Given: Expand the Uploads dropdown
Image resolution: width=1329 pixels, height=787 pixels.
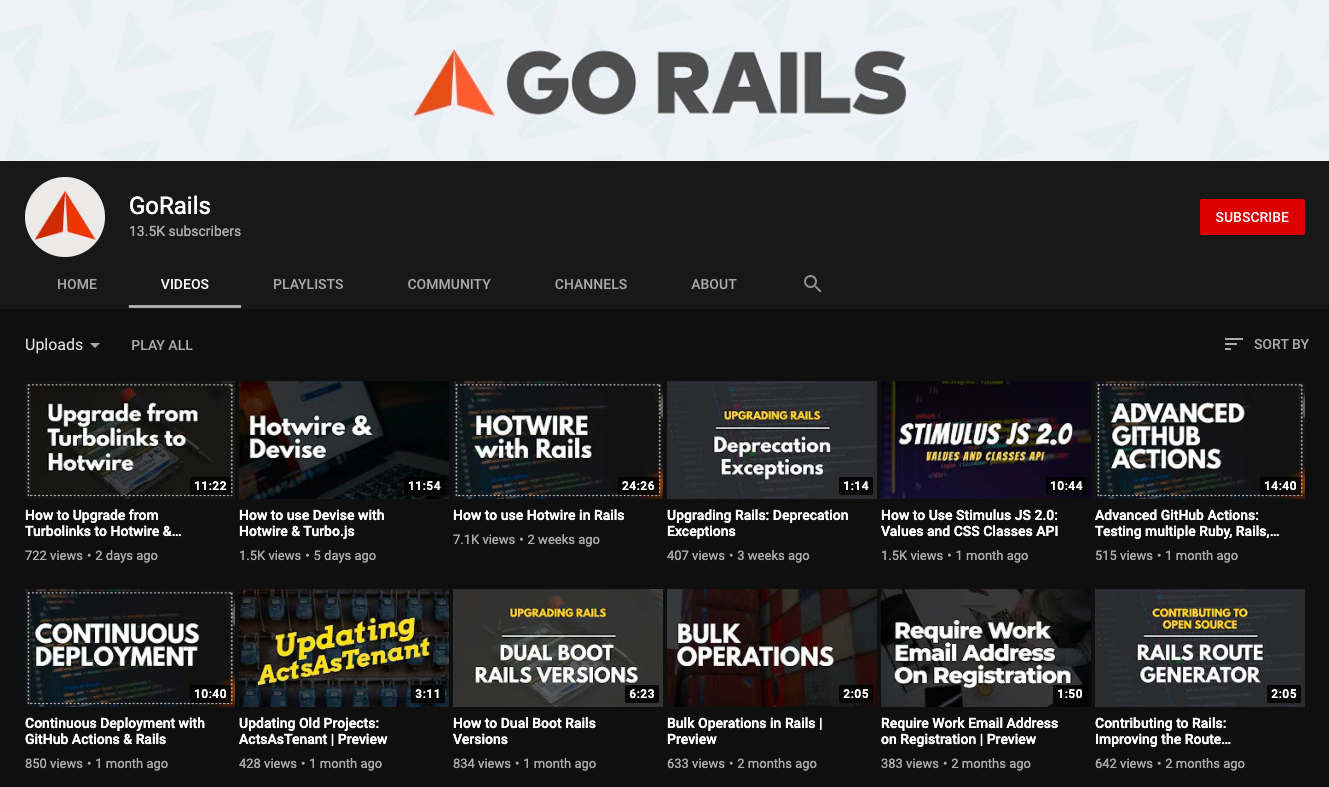Looking at the screenshot, I should pyautogui.click(x=62, y=345).
